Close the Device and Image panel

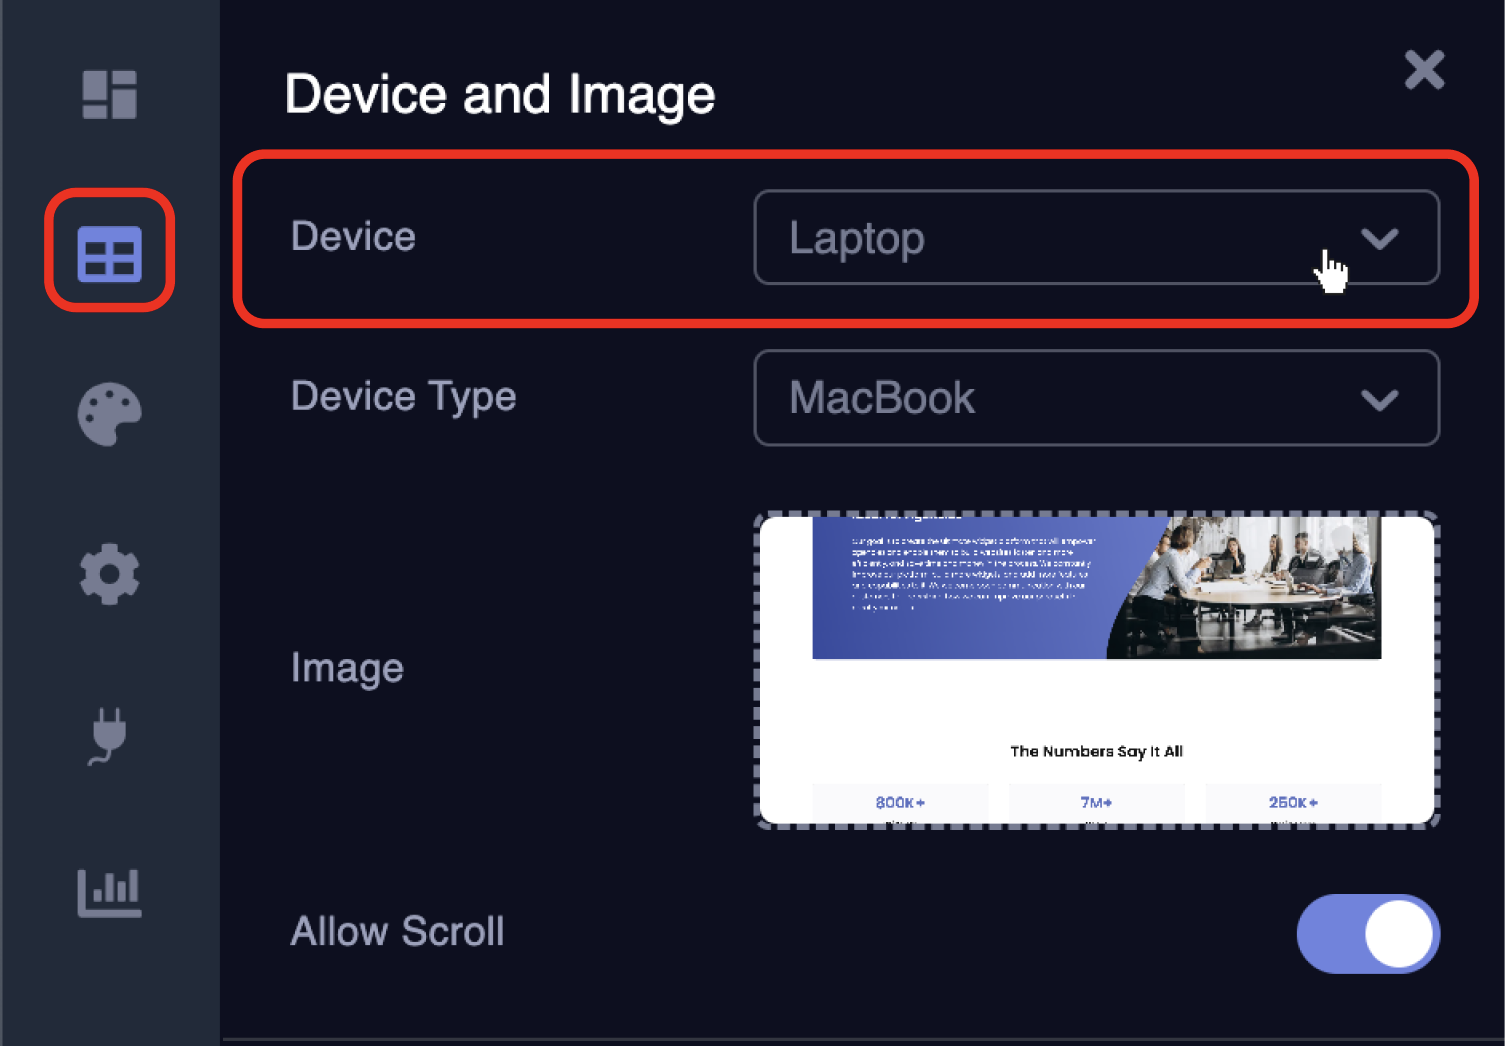1424,70
